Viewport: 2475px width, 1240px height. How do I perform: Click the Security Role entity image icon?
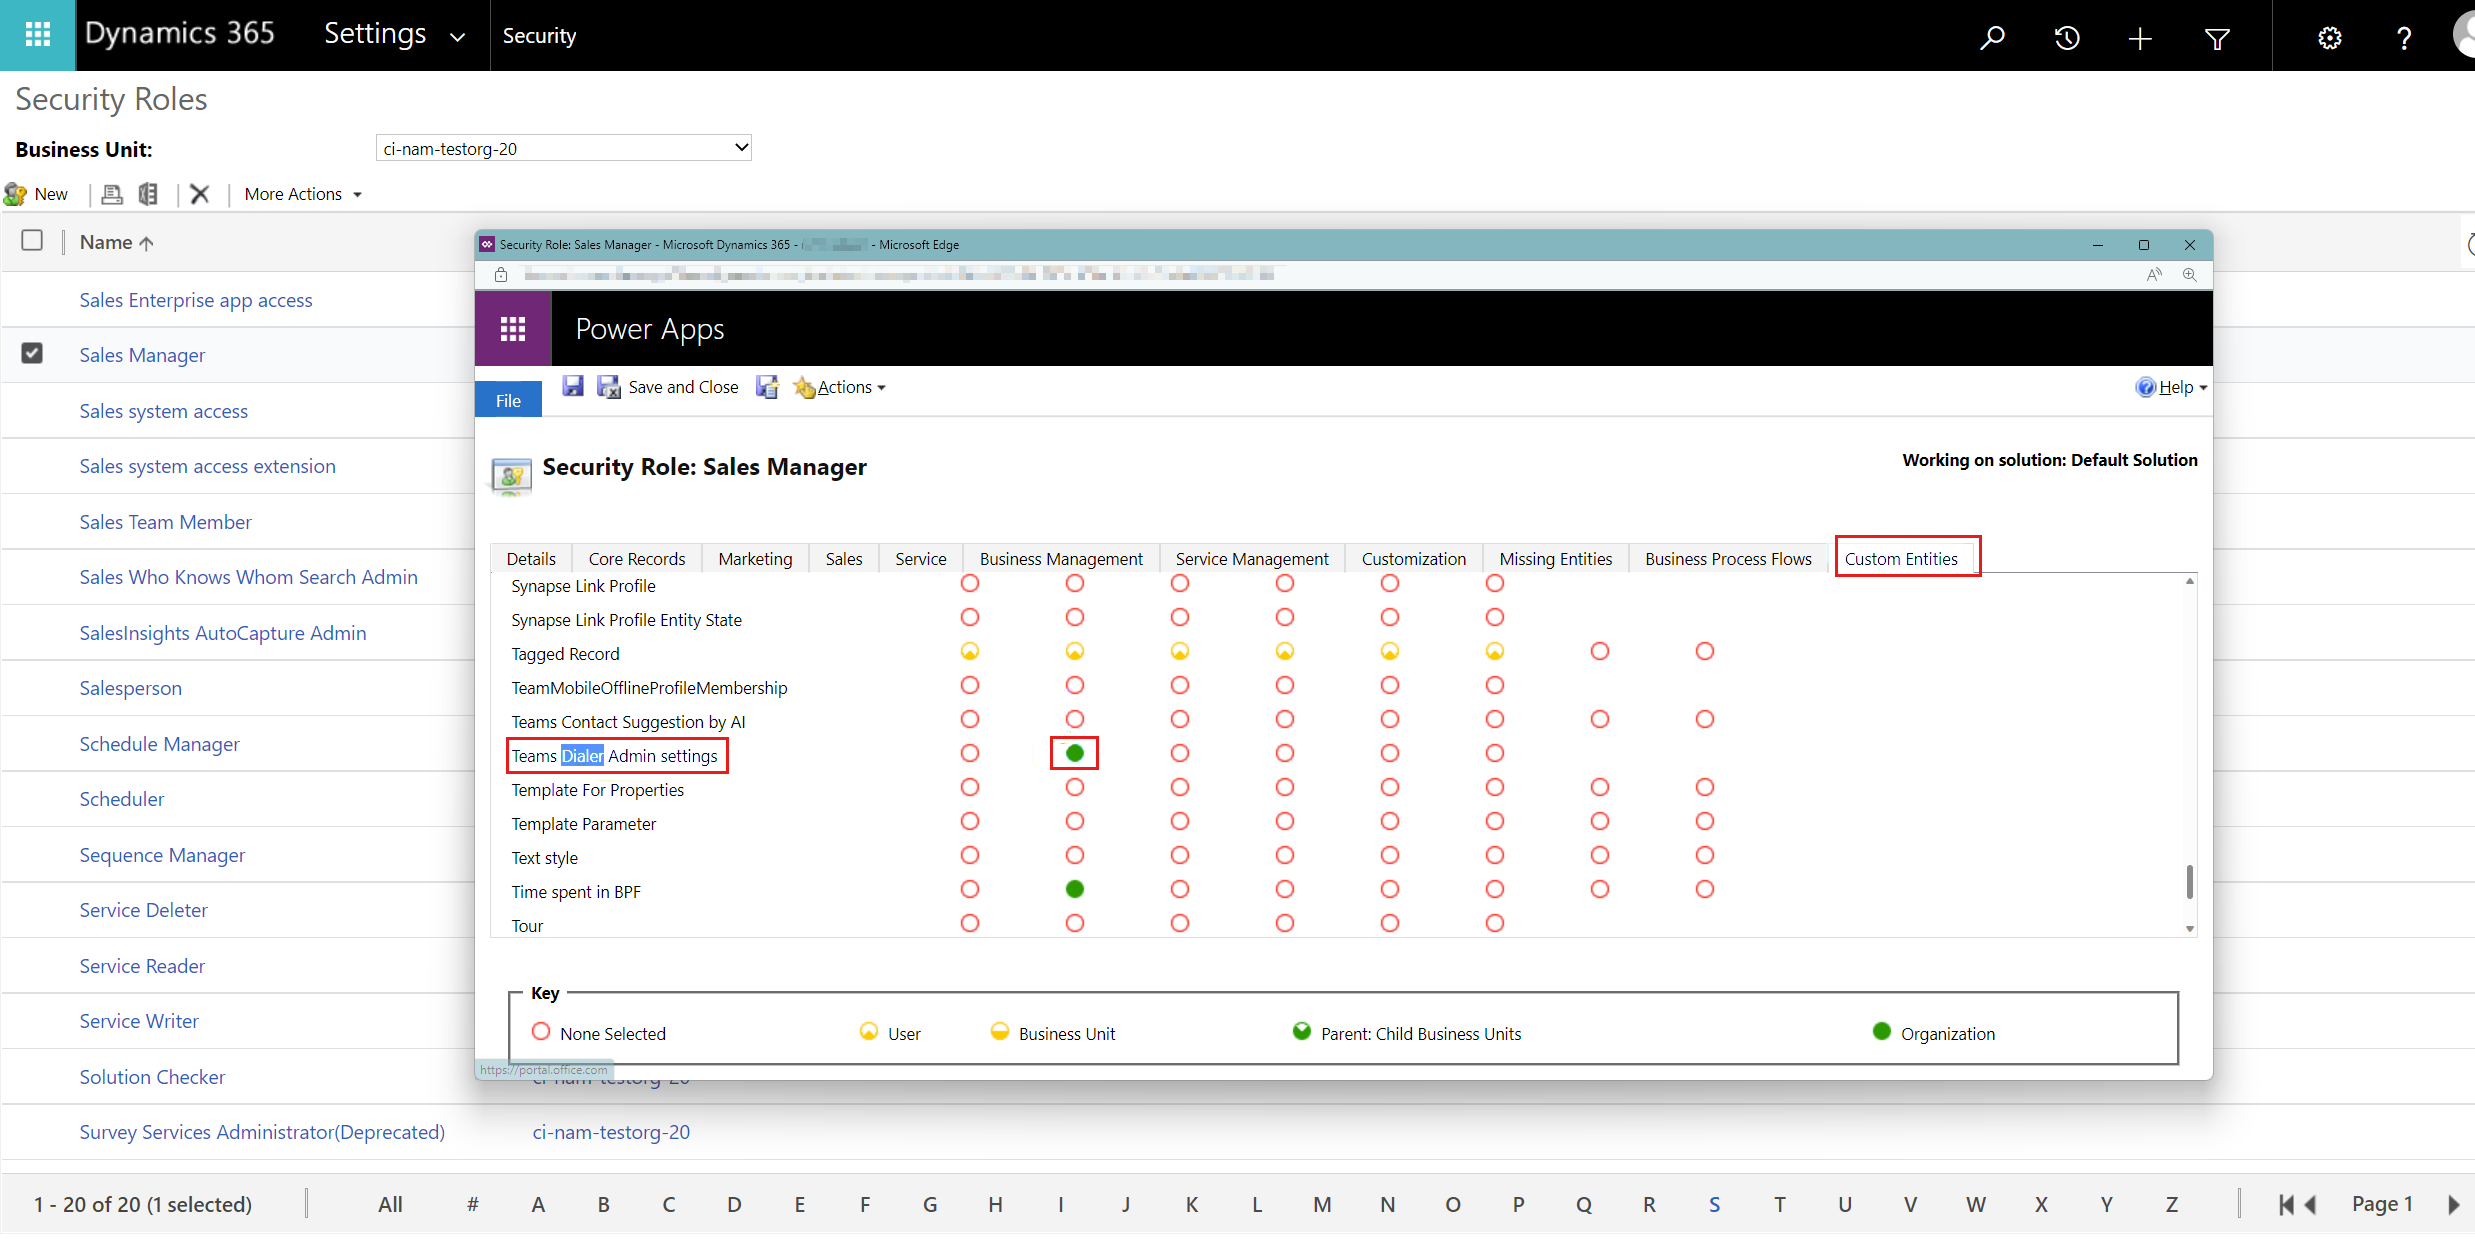pos(511,475)
